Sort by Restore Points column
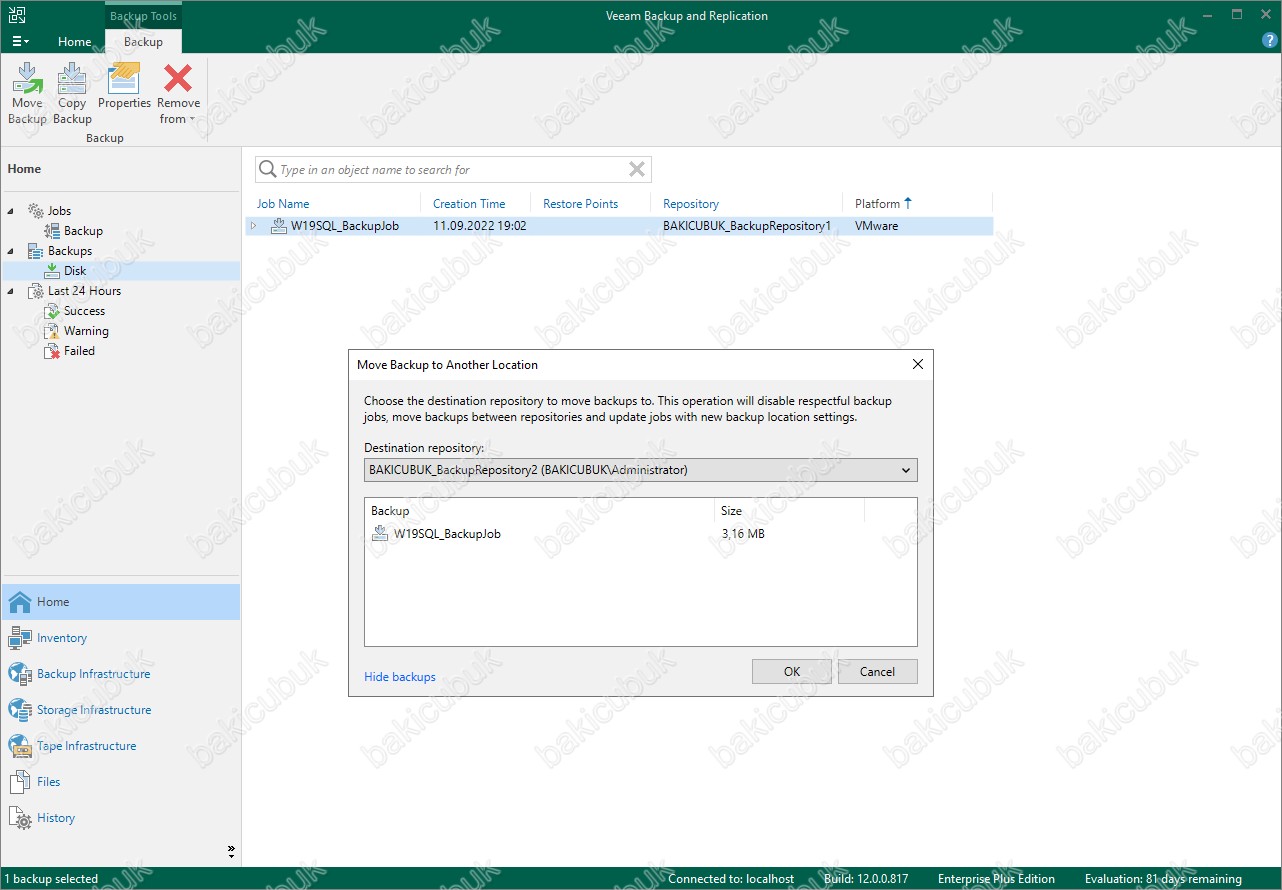Viewport: 1282px width, 890px height. pyautogui.click(x=580, y=203)
